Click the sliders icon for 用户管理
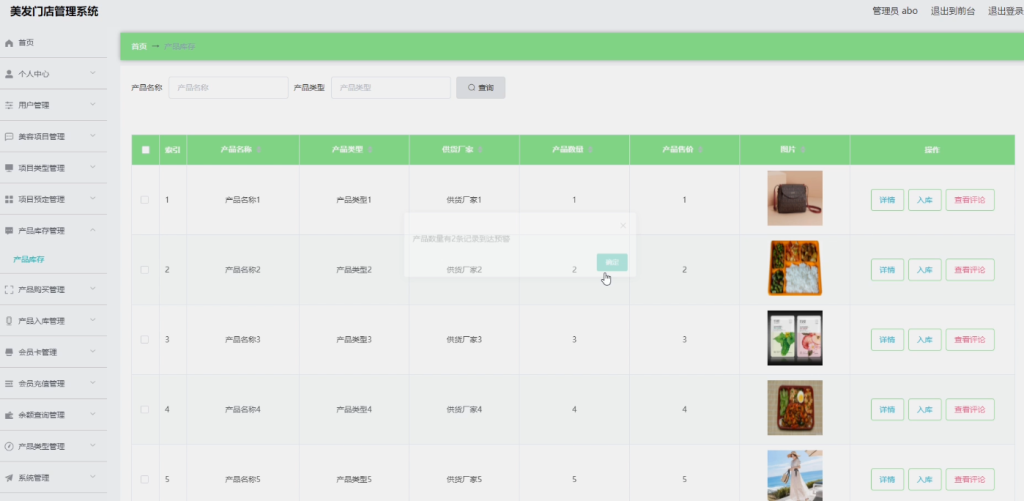This screenshot has width=1024, height=501. 9,105
